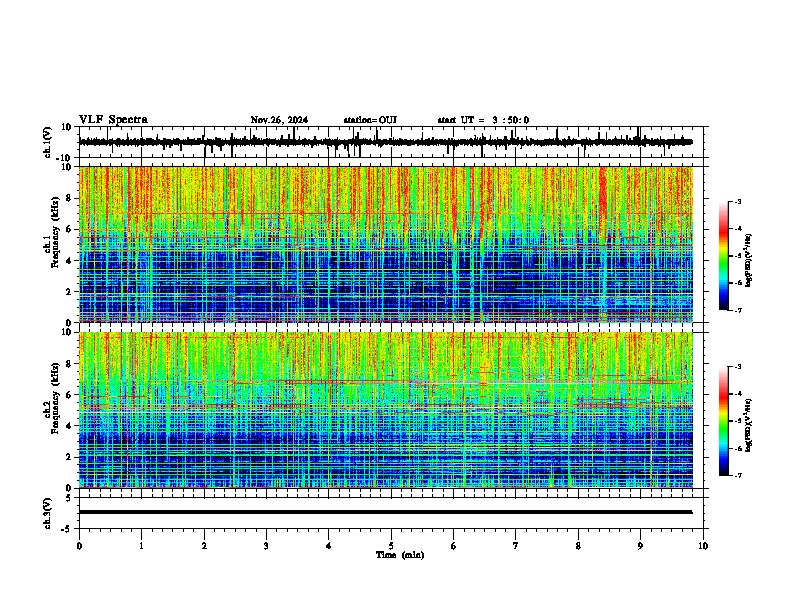Click the flat ch.3 voltage trace
This screenshot has width=792, height=612.
tap(385, 512)
